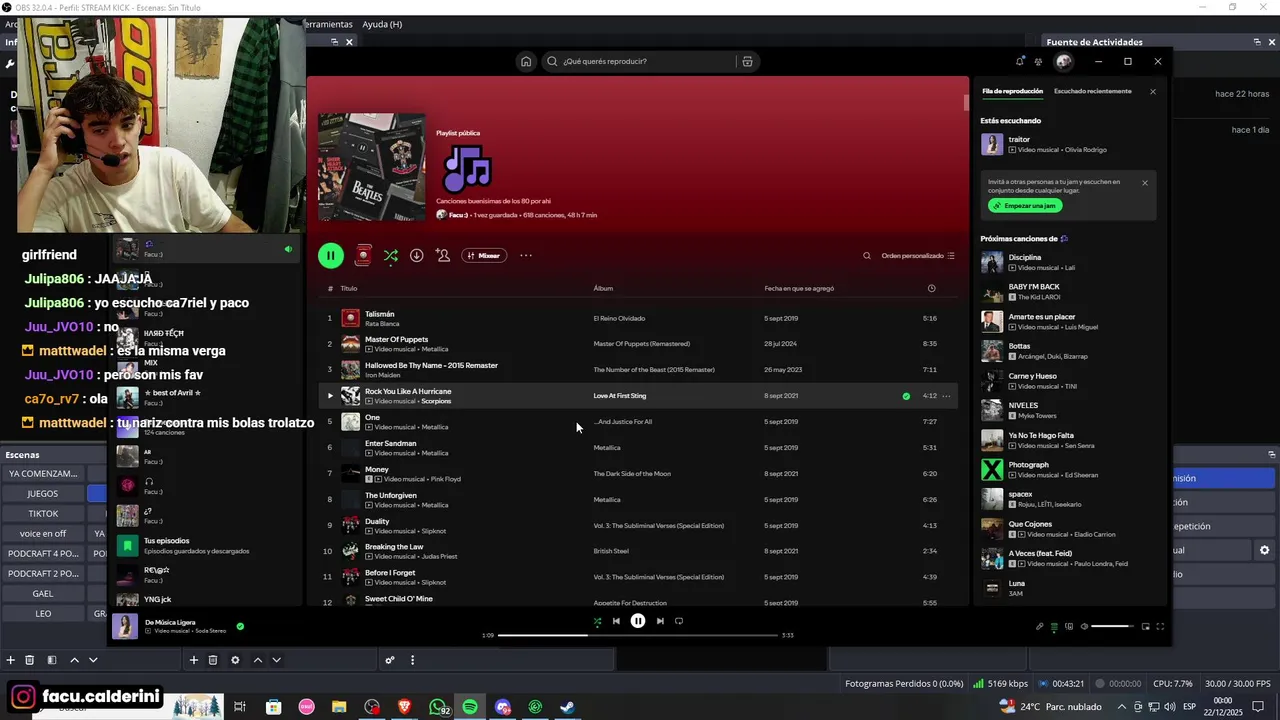Adjust the Spotify volume slider

(1112, 627)
